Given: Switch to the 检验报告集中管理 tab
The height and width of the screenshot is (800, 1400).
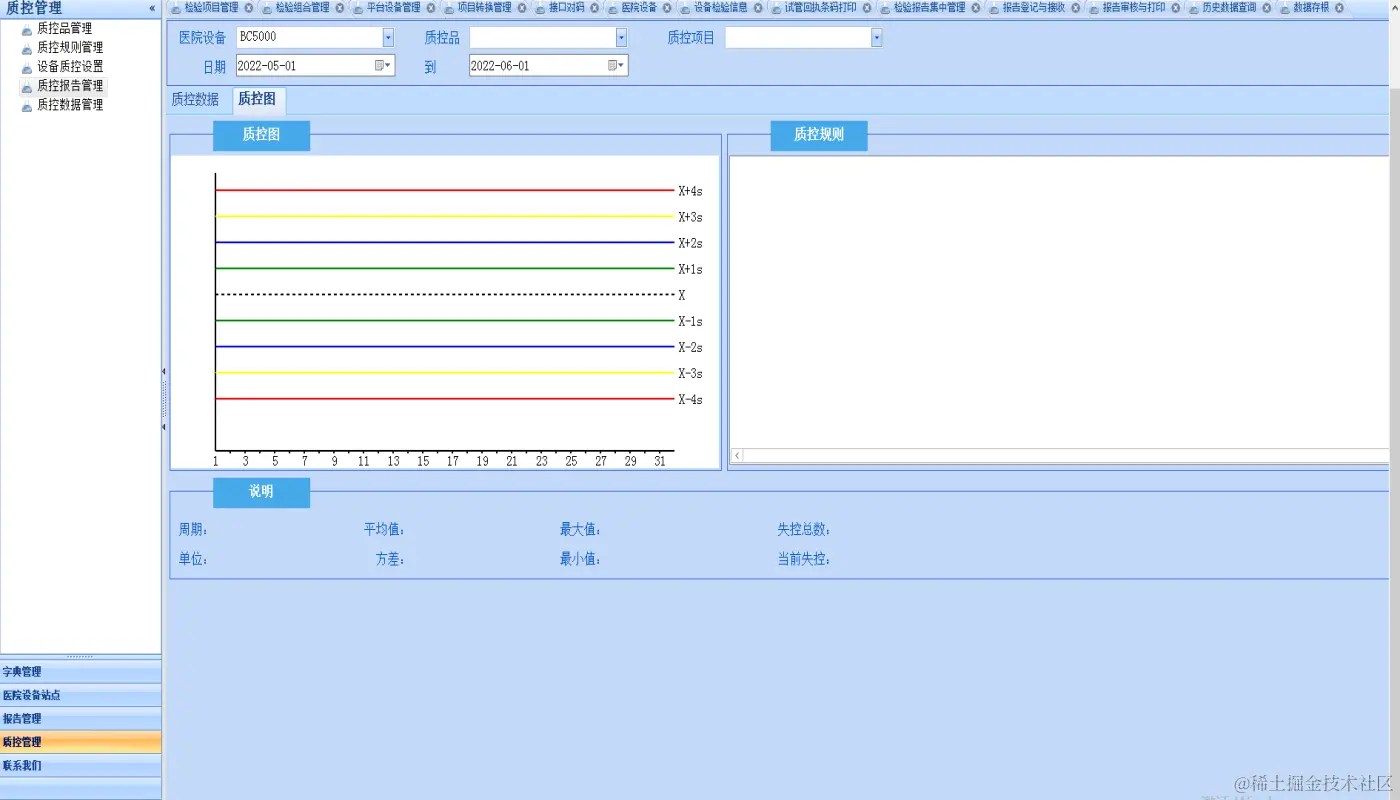Looking at the screenshot, I should tap(929, 8).
